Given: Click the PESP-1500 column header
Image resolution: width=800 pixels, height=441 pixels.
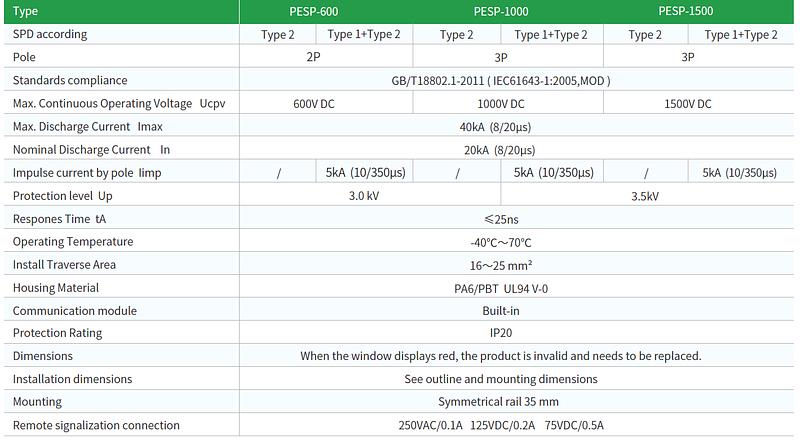Looking at the screenshot, I should (686, 12).
